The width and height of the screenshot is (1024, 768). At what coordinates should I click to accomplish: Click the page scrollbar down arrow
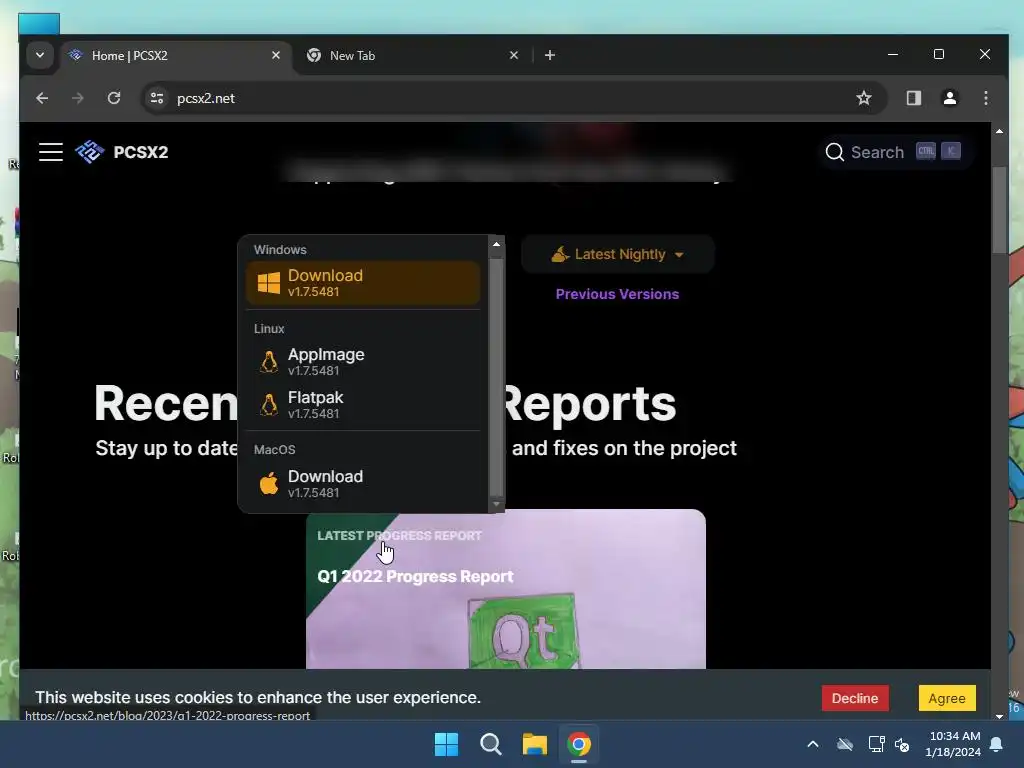(x=999, y=716)
